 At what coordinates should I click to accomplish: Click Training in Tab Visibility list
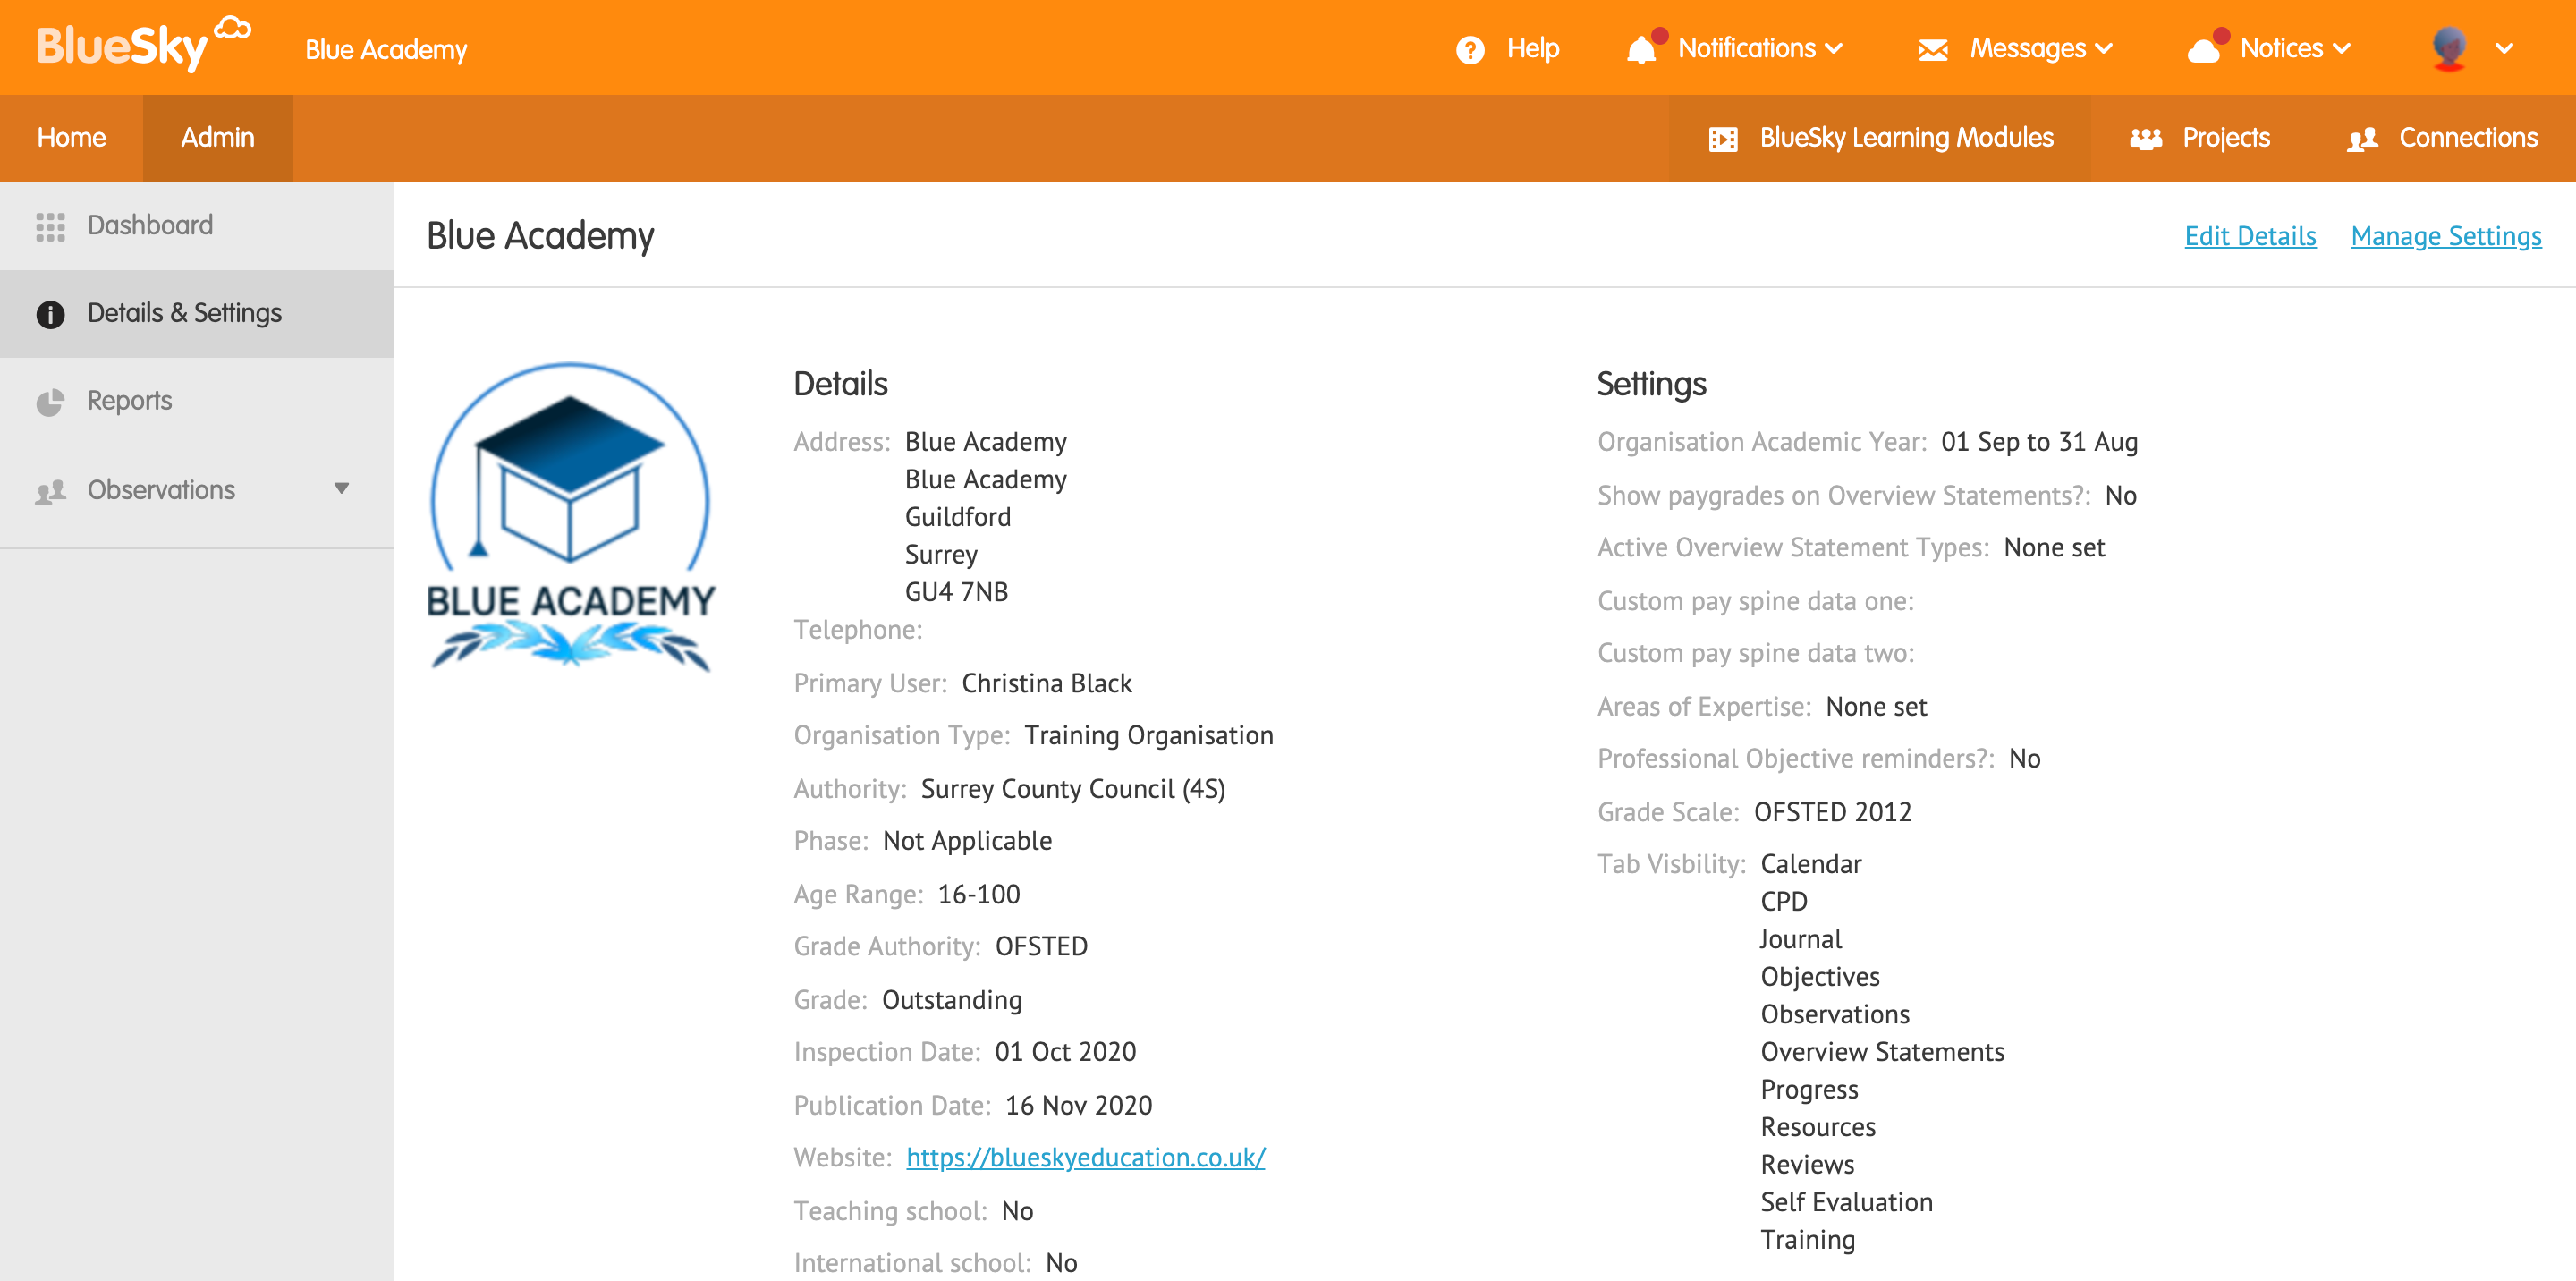point(1807,1241)
